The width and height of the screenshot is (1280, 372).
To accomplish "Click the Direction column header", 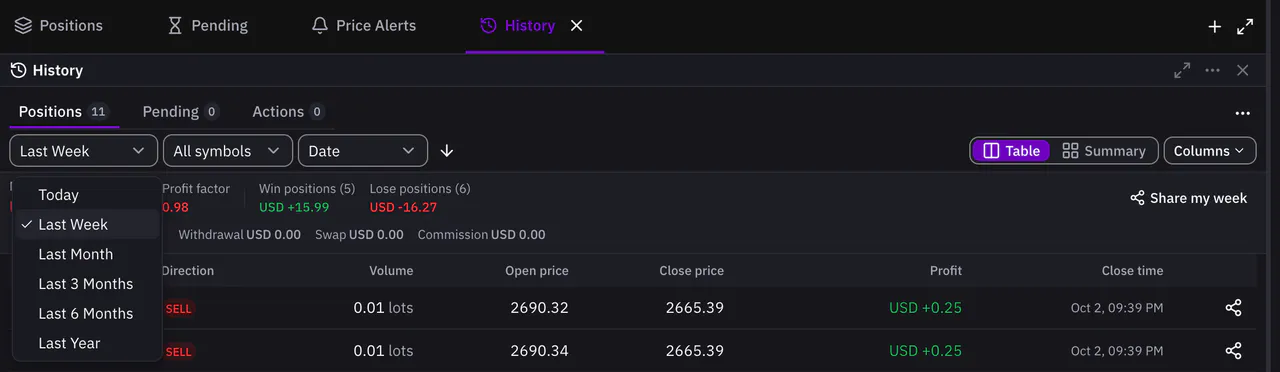I will (x=187, y=271).
